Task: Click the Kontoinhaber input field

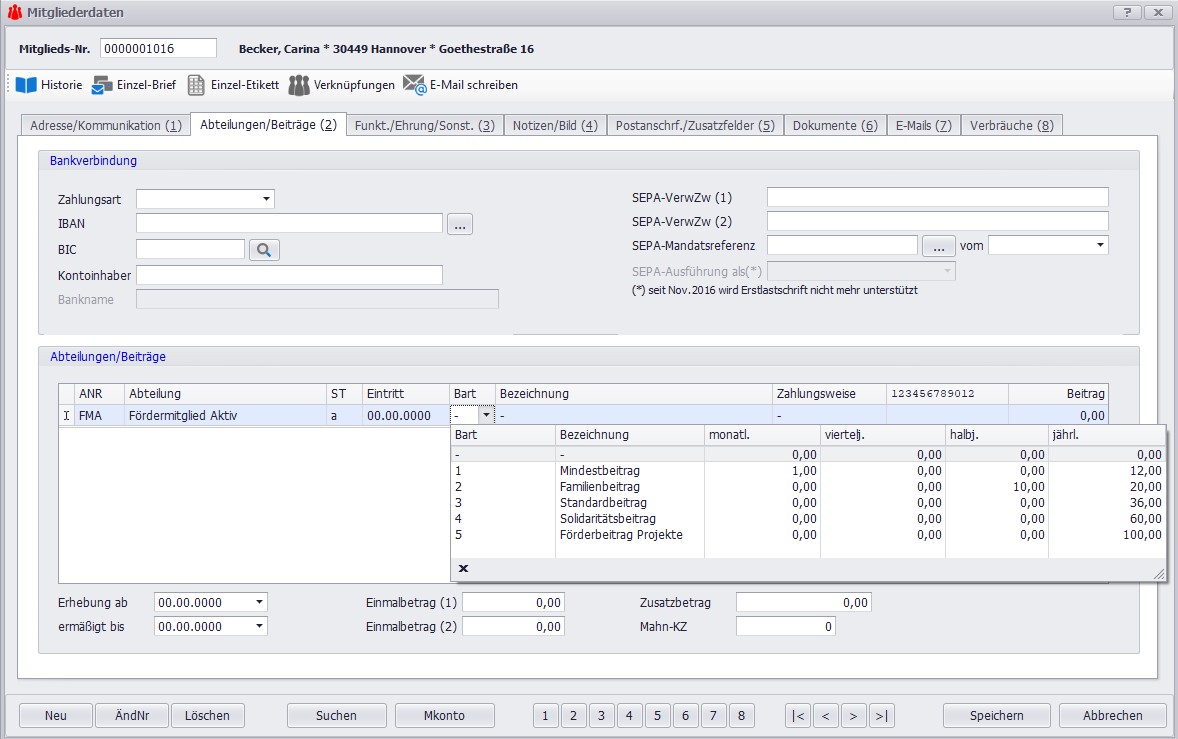Action: 289,275
